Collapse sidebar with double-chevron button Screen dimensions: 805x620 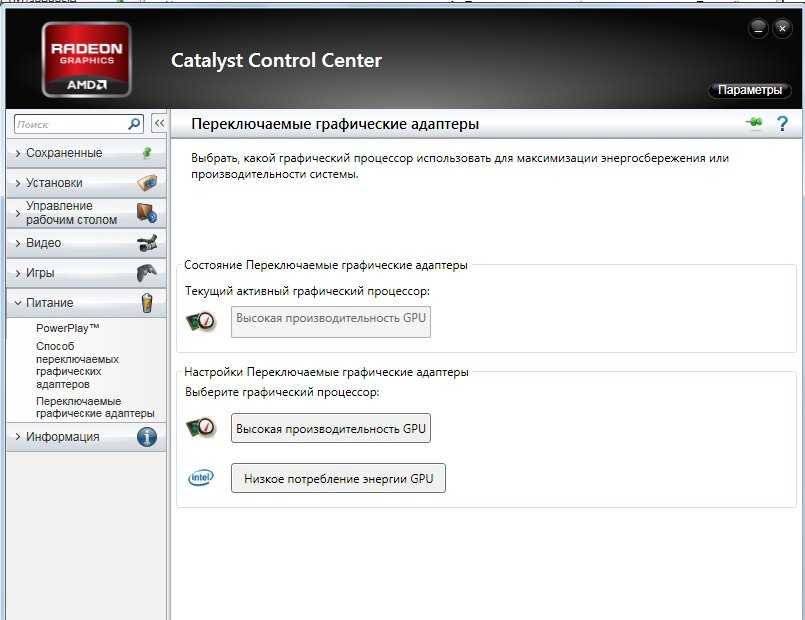(x=158, y=124)
